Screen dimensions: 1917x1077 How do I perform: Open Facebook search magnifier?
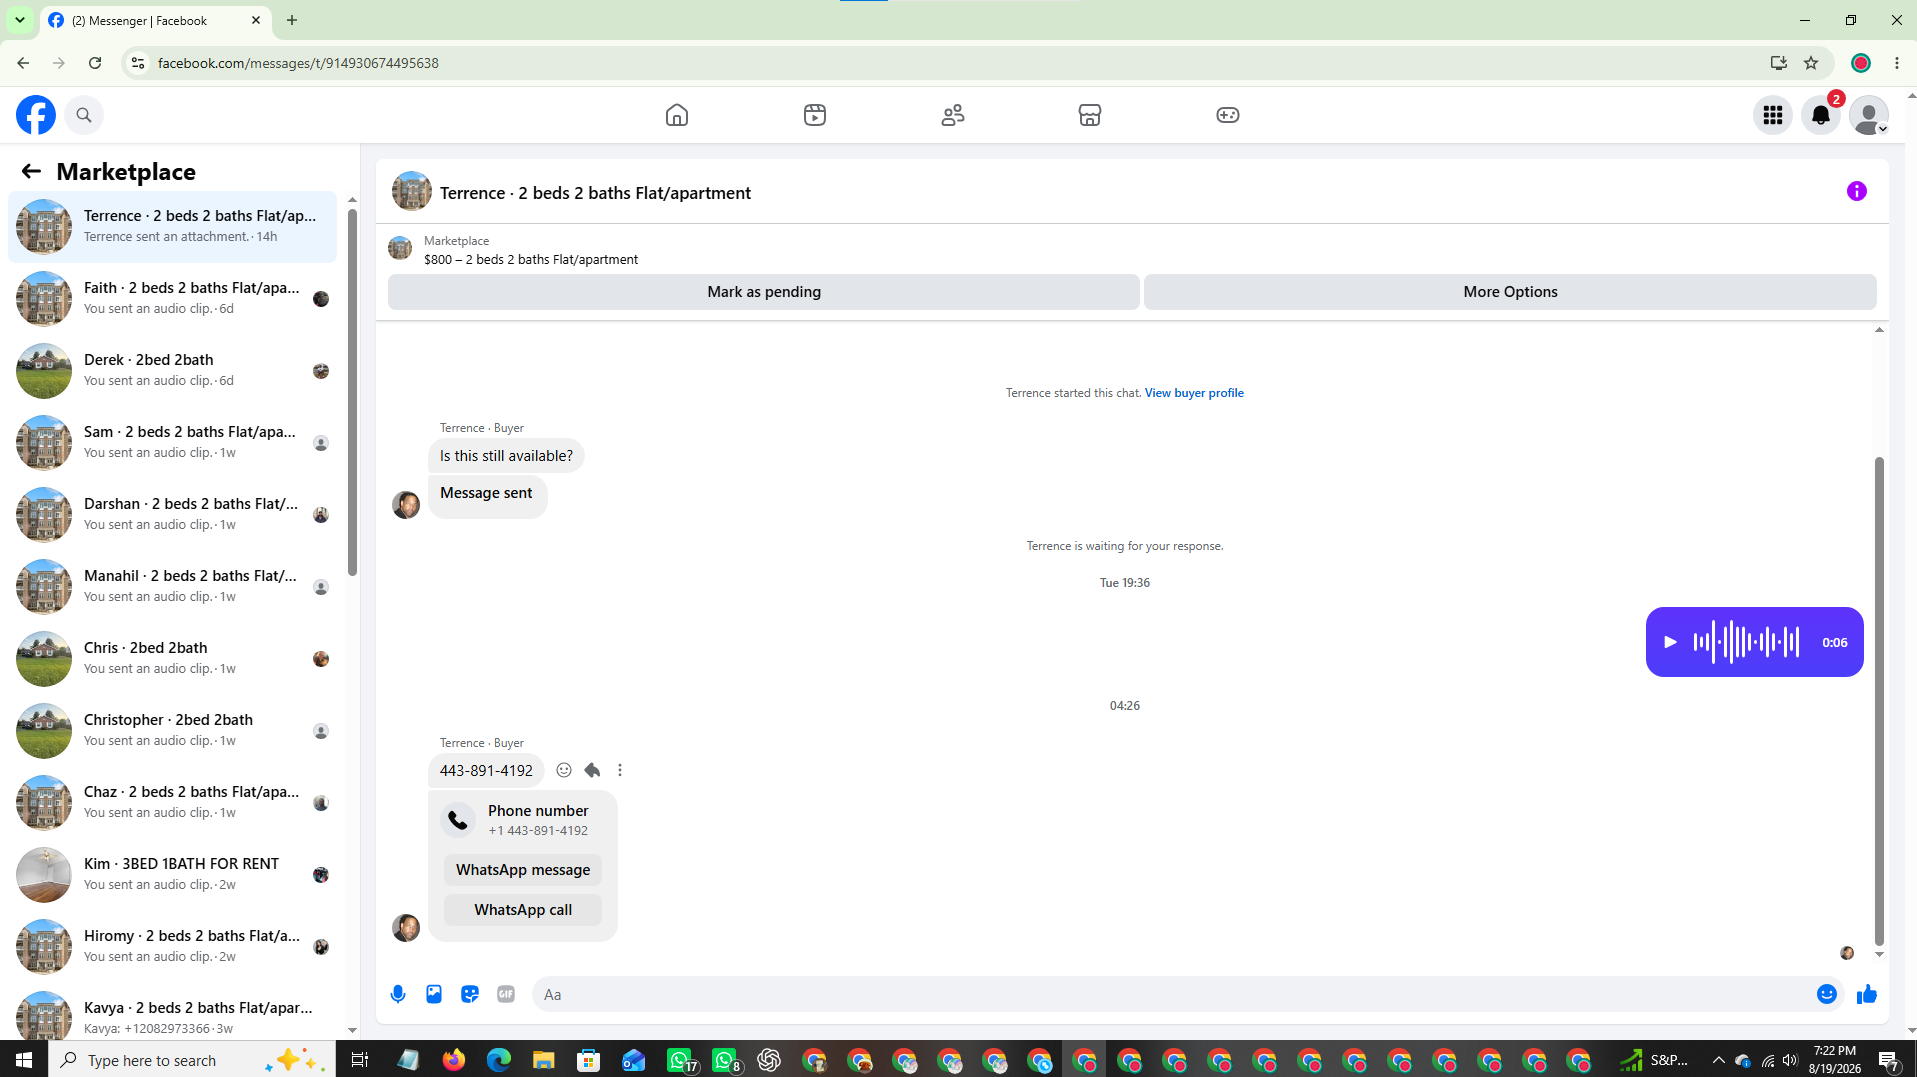[84, 115]
